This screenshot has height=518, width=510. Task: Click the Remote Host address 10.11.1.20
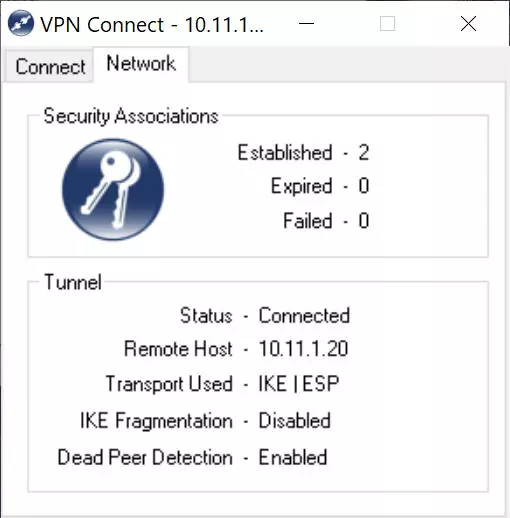point(303,349)
